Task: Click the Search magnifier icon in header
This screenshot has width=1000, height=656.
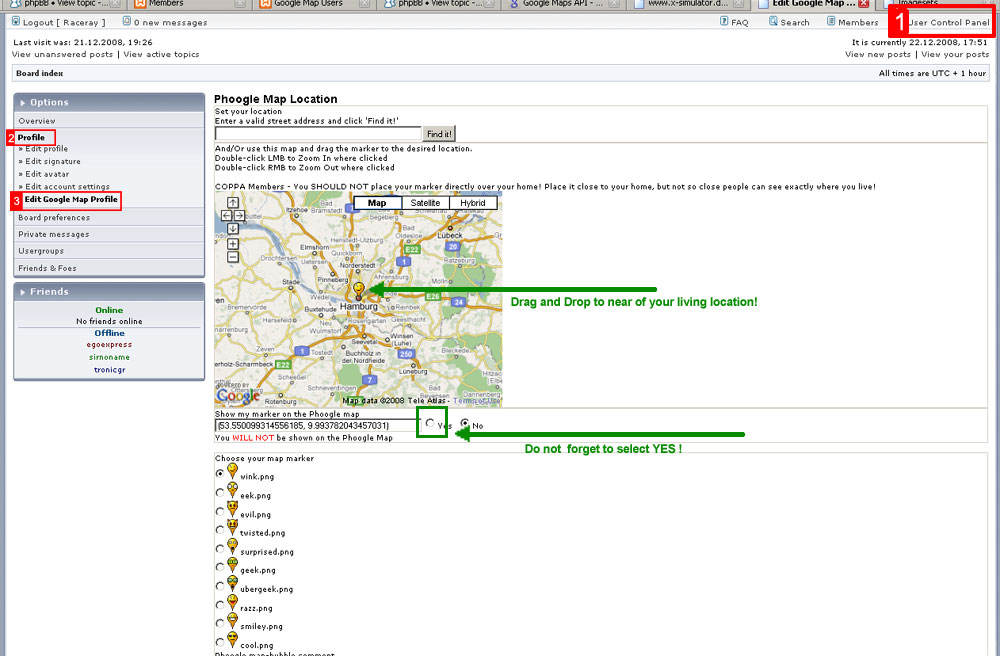Action: [773, 21]
